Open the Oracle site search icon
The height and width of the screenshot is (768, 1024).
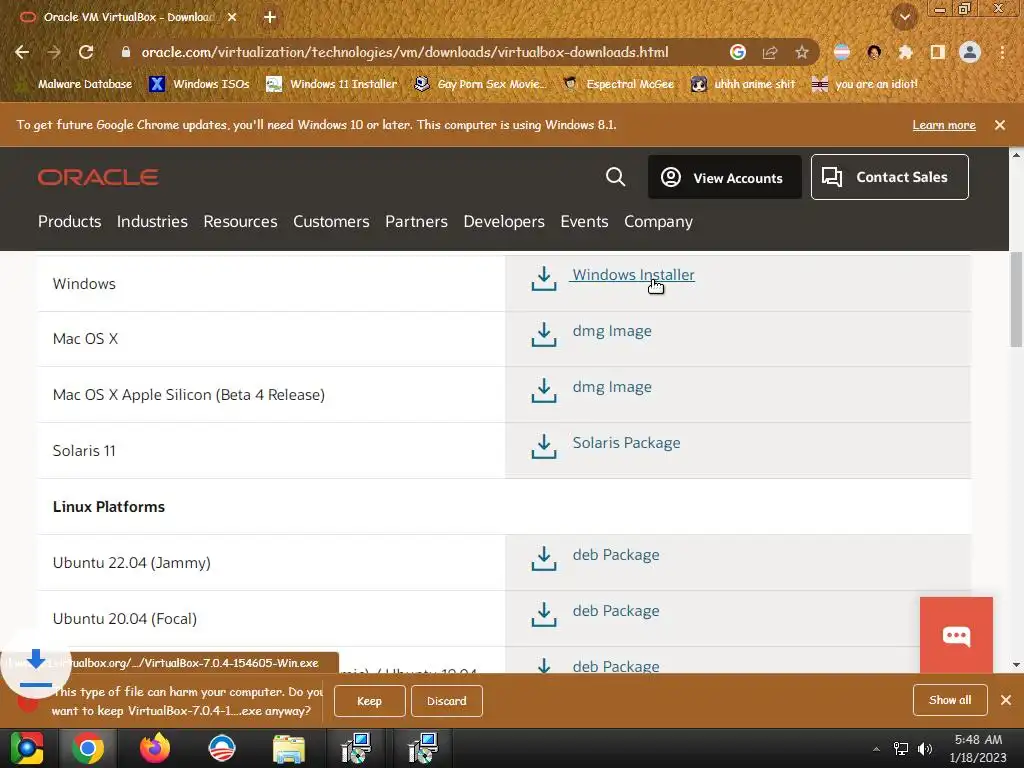click(615, 176)
